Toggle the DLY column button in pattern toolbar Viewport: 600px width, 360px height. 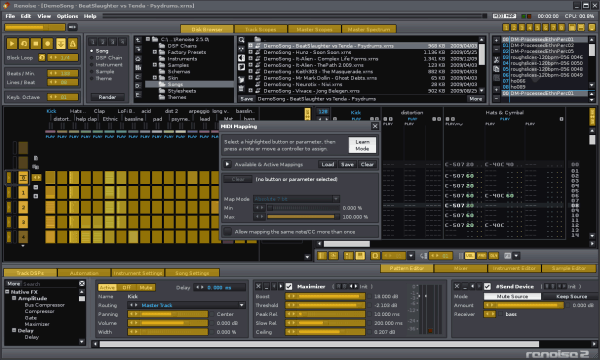click(x=494, y=256)
